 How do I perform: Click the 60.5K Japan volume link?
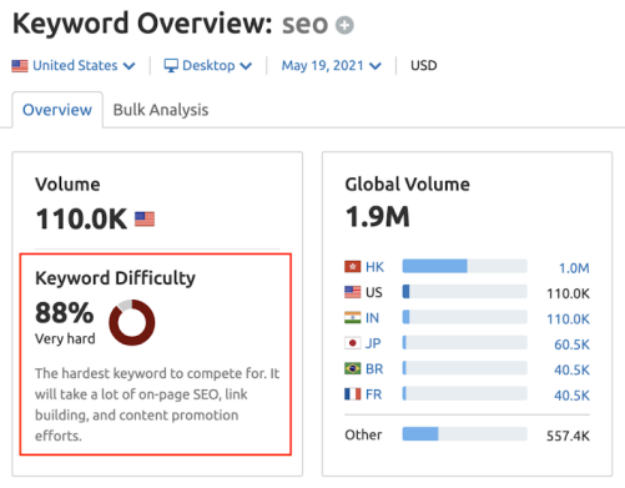point(572,344)
